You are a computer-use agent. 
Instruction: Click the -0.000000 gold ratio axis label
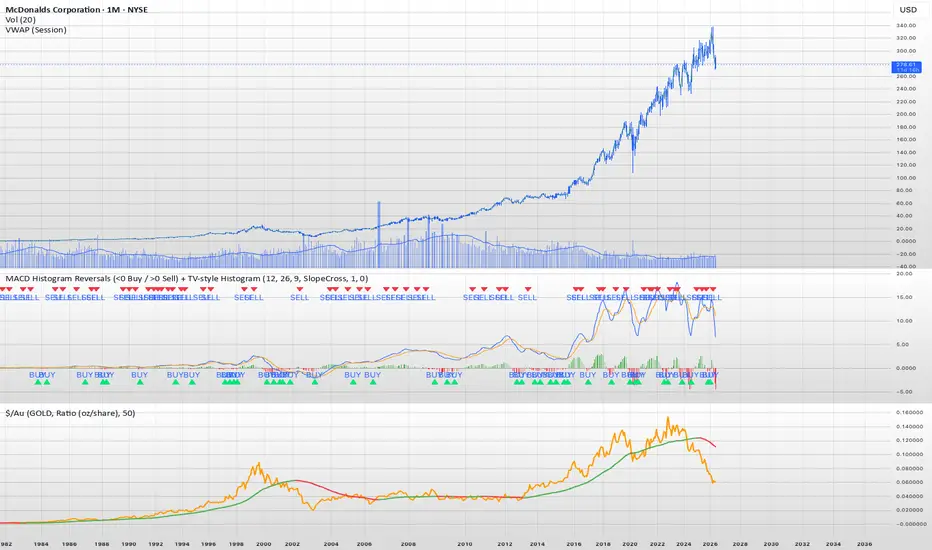[910, 524]
